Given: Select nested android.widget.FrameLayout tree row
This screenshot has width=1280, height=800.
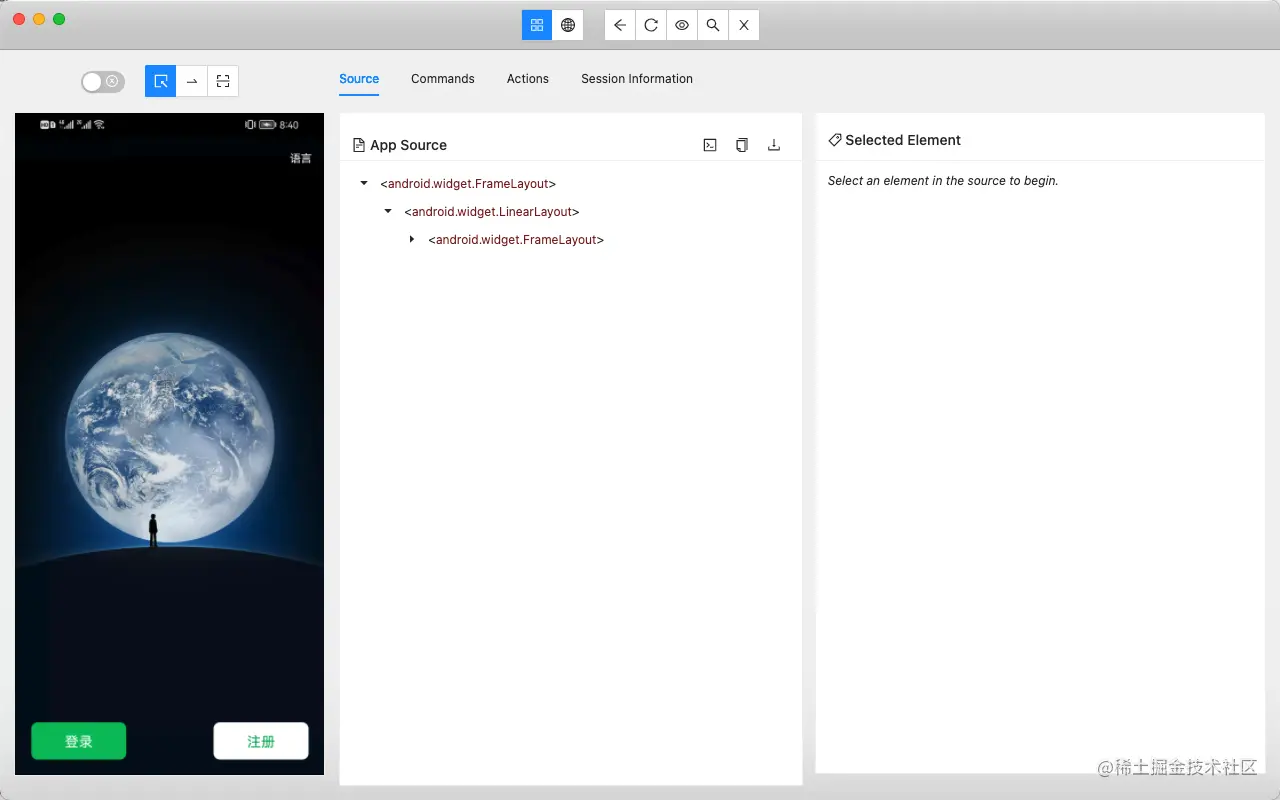Looking at the screenshot, I should click(516, 240).
